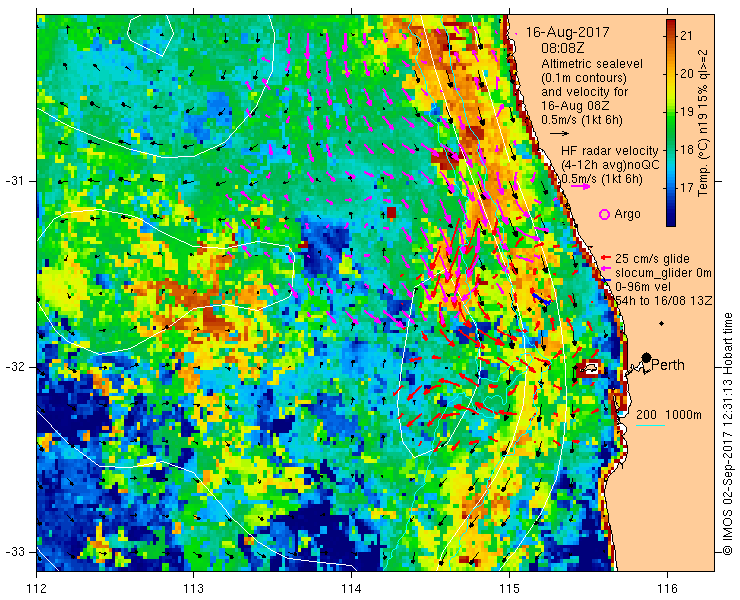Click the longitude 115 axis label
The height and width of the screenshot is (600, 740).
[509, 589]
